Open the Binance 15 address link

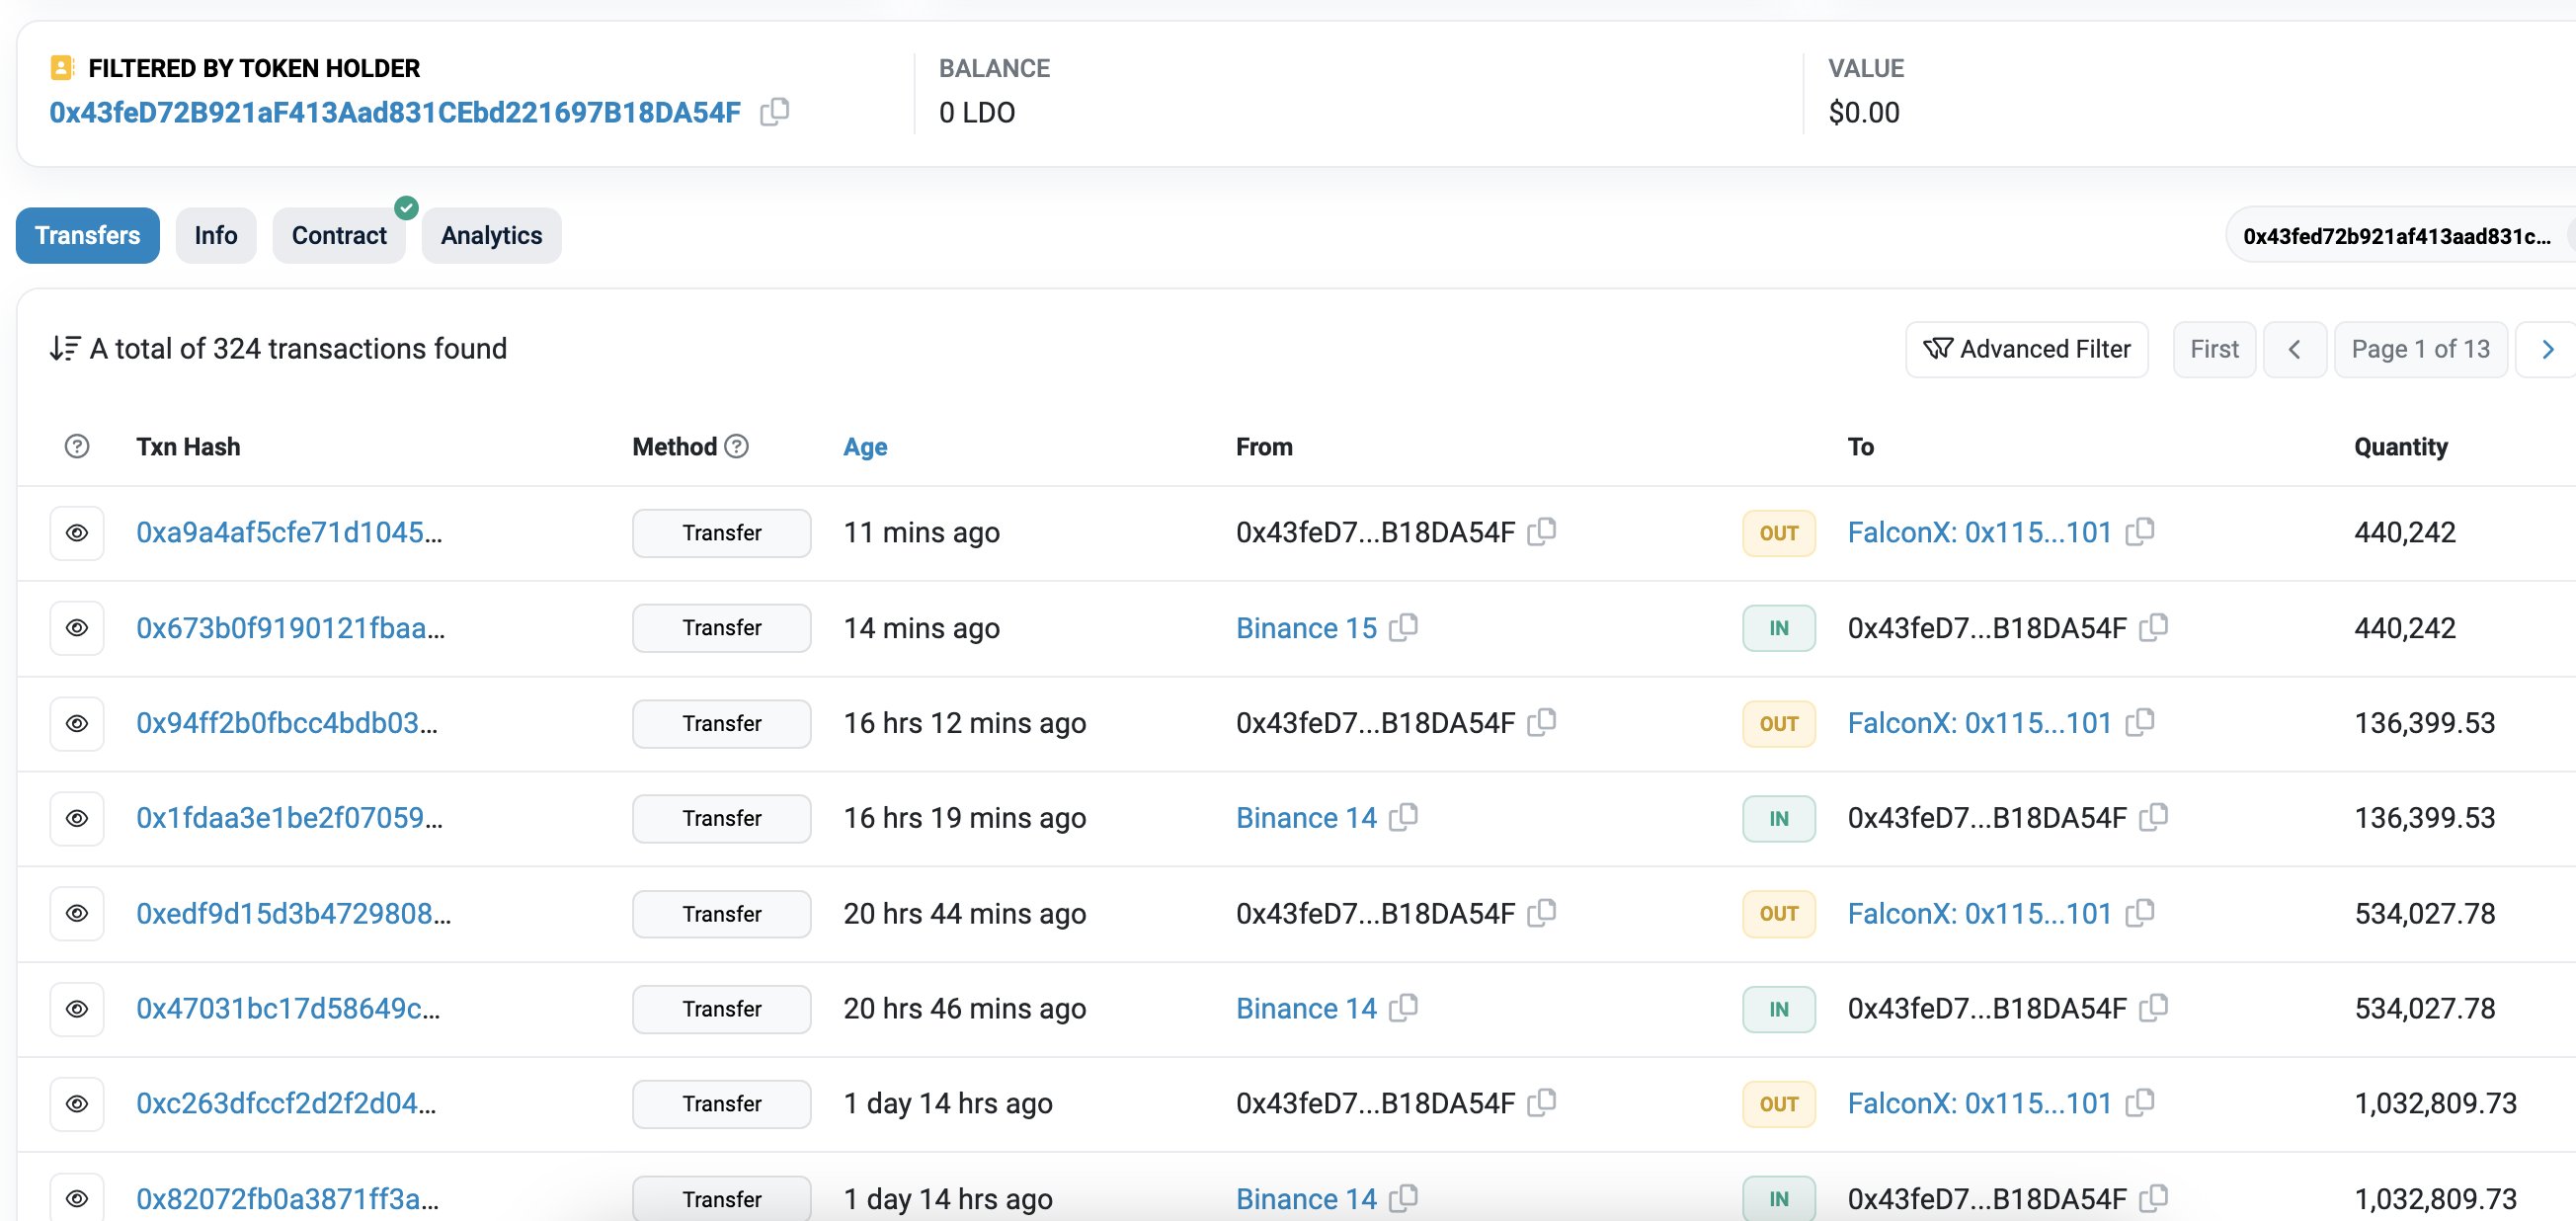tap(1306, 628)
